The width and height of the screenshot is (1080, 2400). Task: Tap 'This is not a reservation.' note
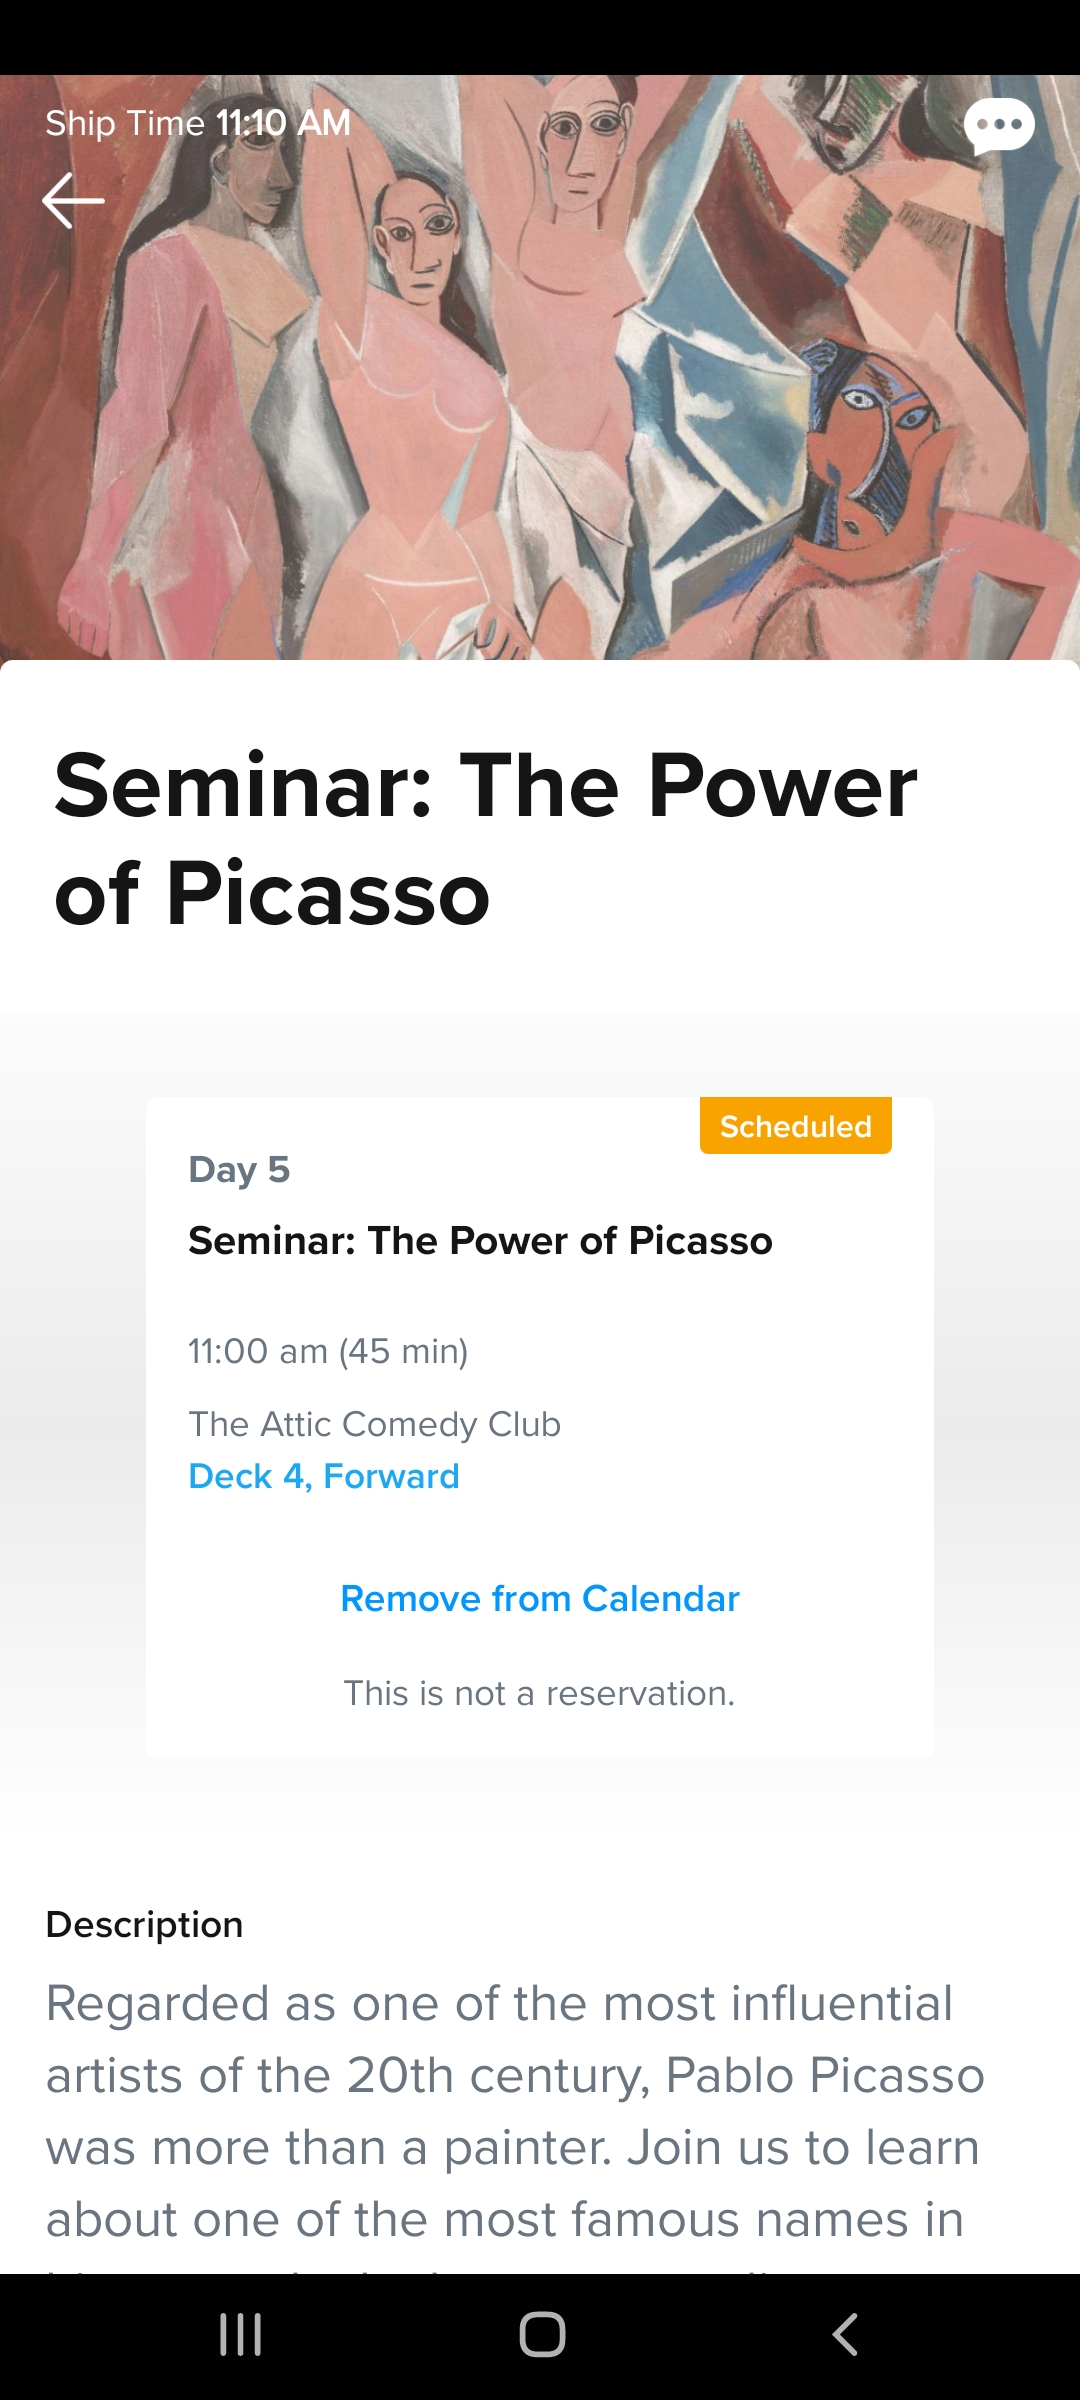pyautogui.click(x=540, y=1693)
